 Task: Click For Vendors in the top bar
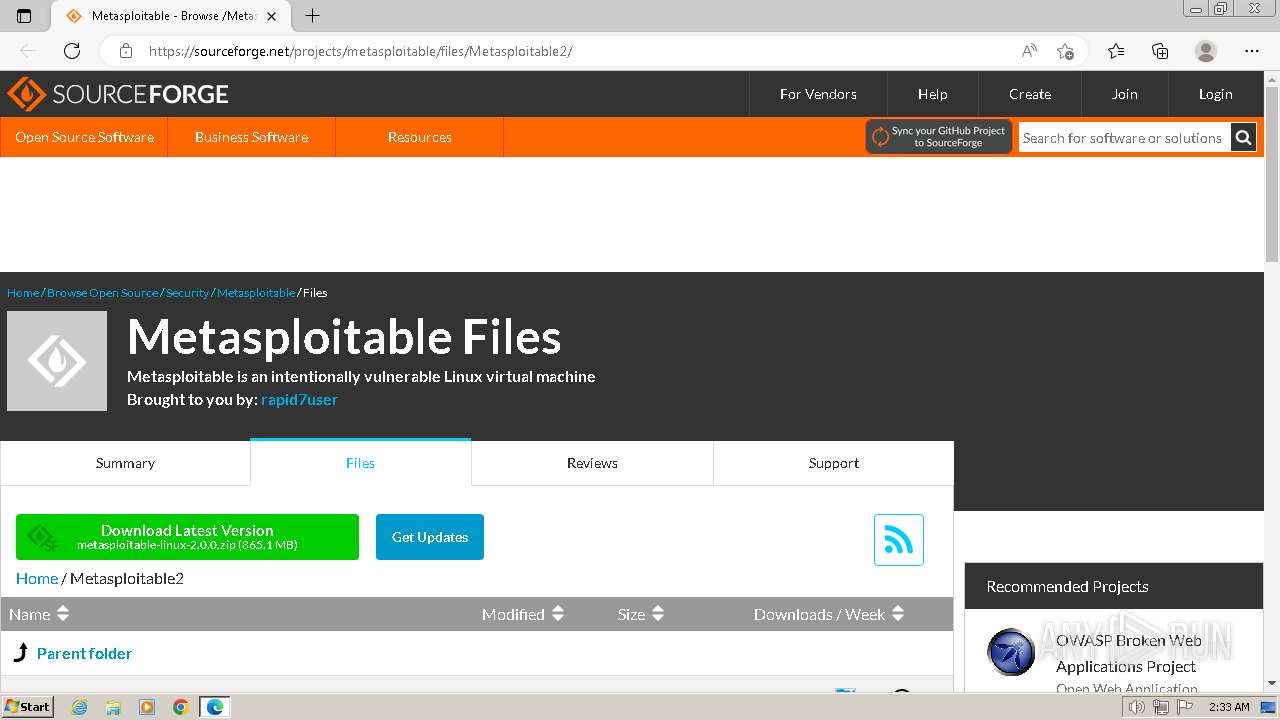(x=818, y=94)
